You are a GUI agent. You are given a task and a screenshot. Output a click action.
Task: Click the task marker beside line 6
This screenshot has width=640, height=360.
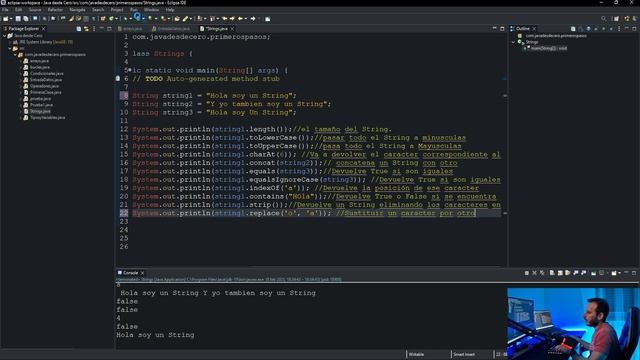pos(118,78)
